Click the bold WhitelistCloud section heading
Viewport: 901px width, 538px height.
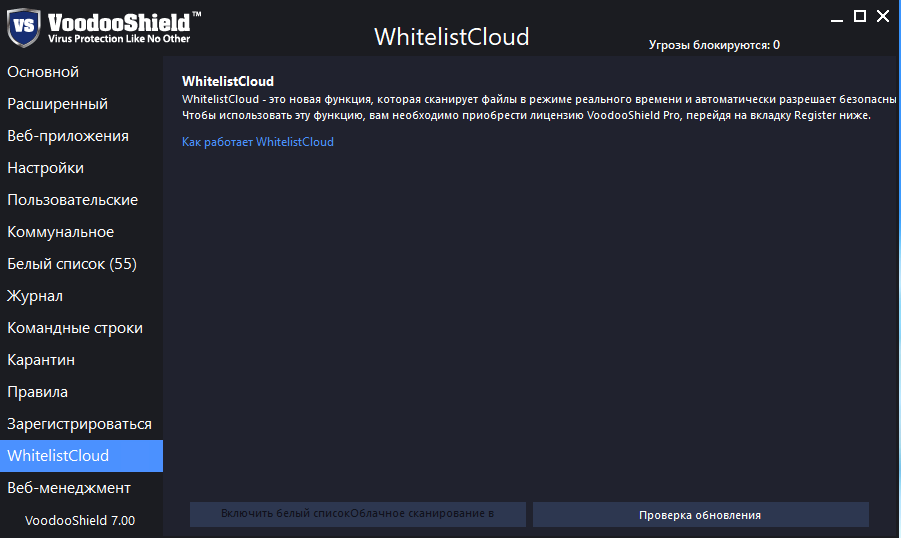click(x=228, y=82)
